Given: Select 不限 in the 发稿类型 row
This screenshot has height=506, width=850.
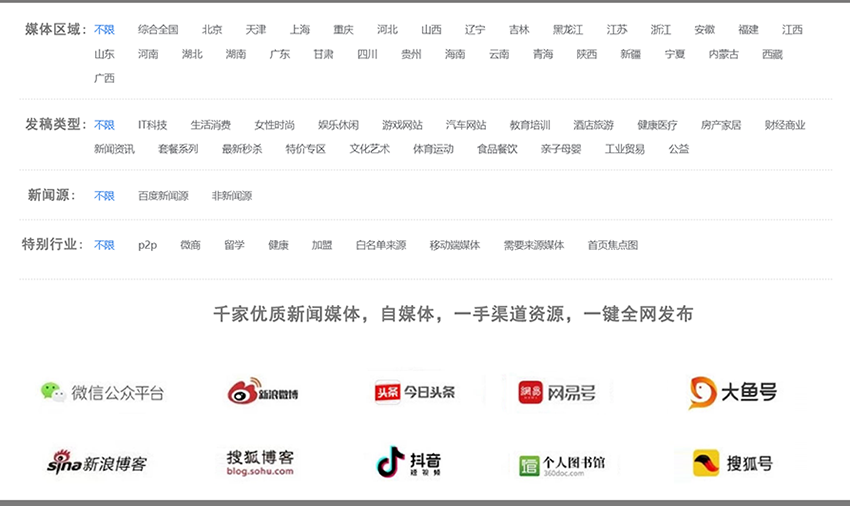Looking at the screenshot, I should pyautogui.click(x=104, y=125).
